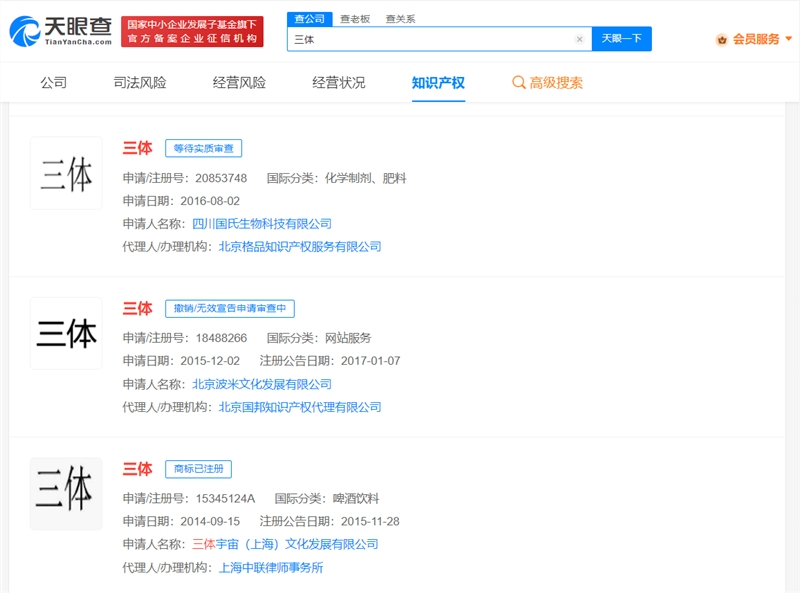Click registration announcement date 2015-11-28
This screenshot has height=593, width=800.
pyautogui.click(x=370, y=521)
